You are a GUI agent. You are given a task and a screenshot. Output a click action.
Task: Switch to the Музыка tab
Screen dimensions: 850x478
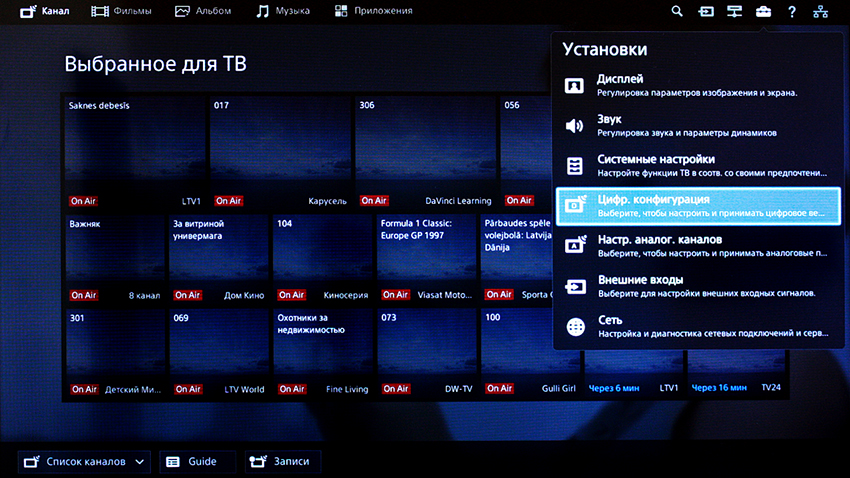click(x=282, y=12)
